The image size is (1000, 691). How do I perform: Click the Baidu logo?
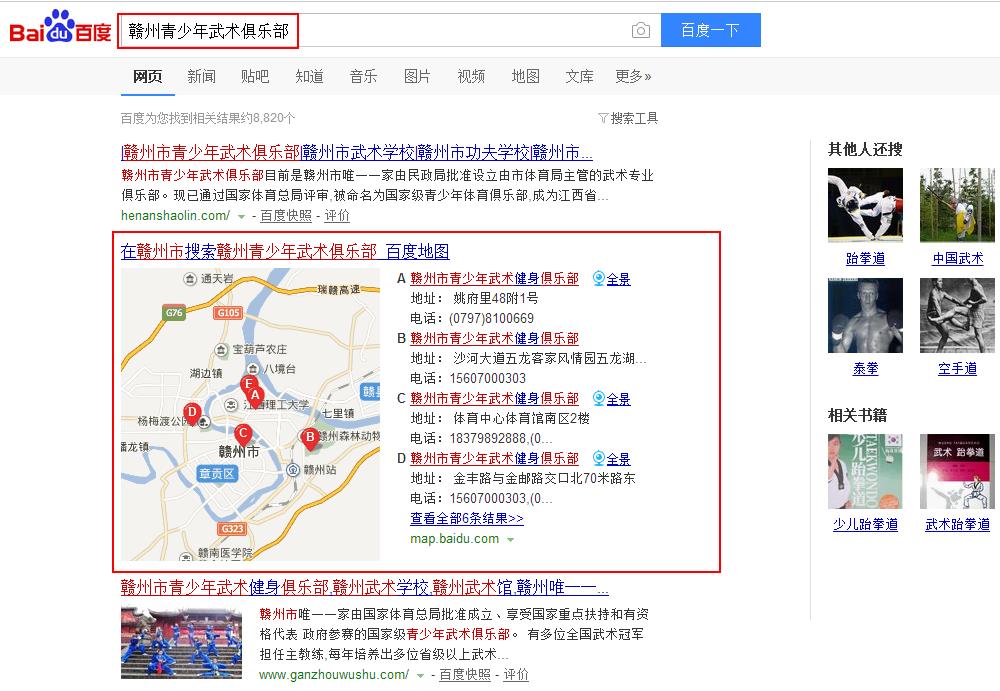click(x=61, y=27)
